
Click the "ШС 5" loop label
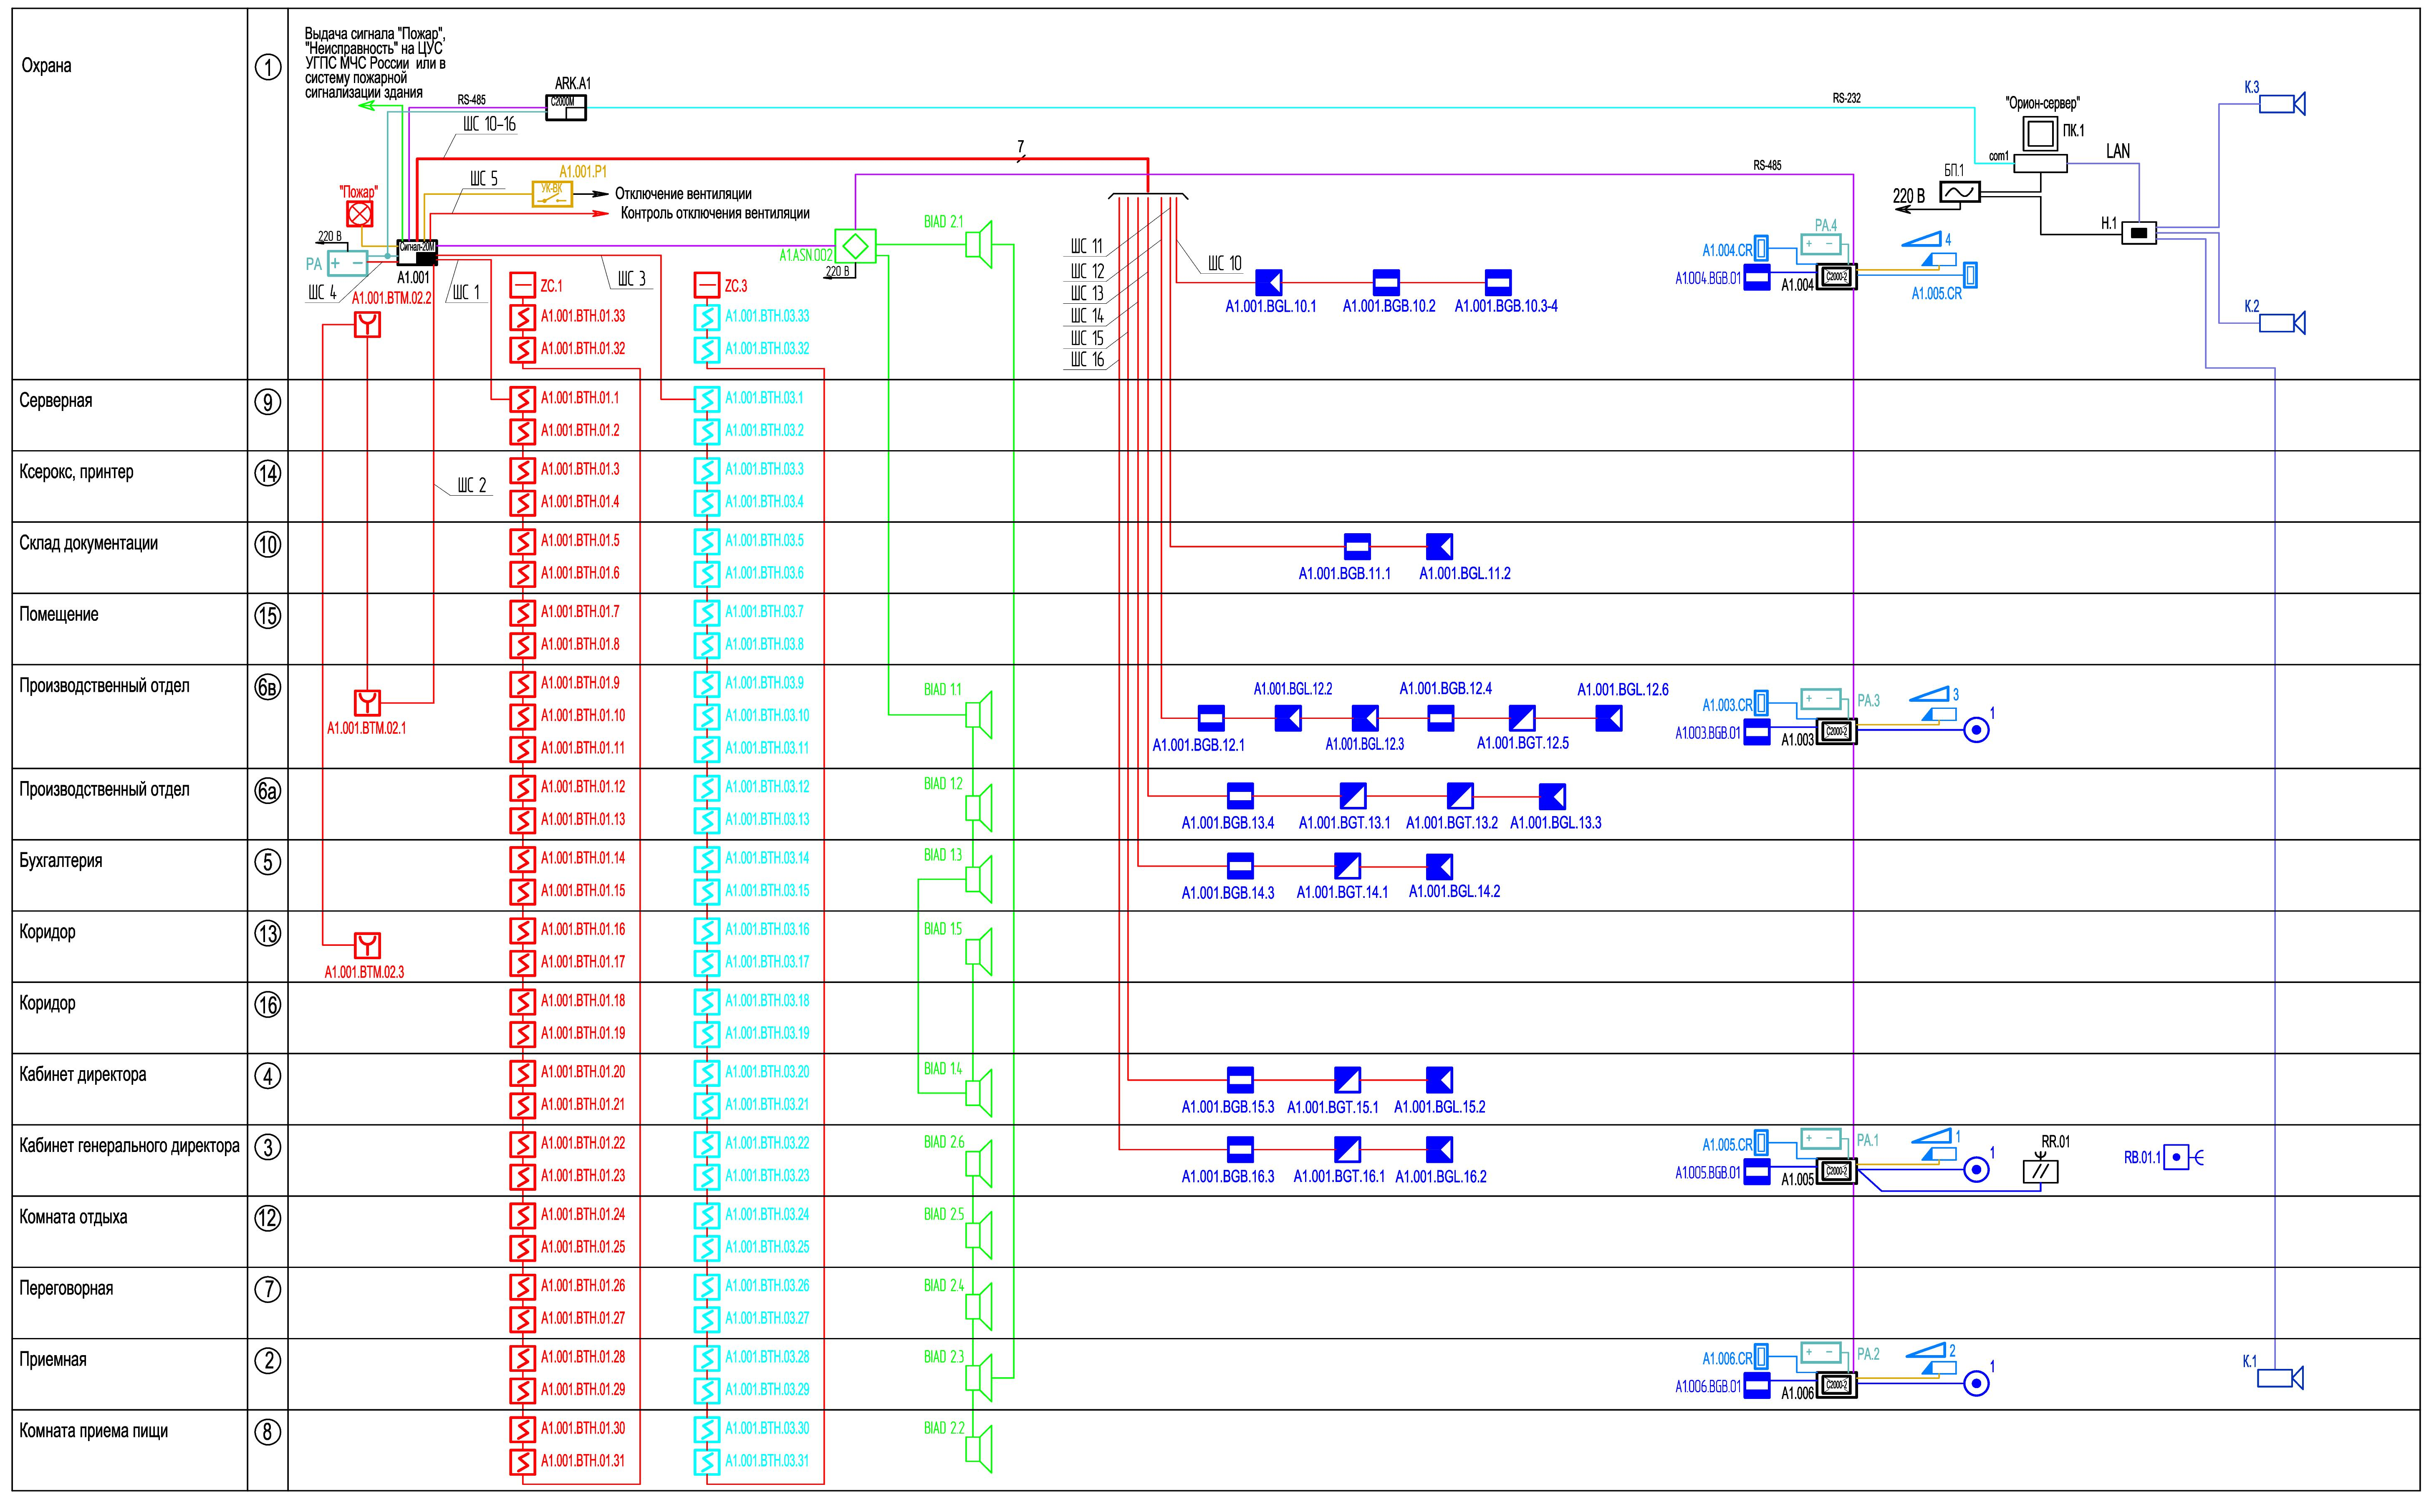click(484, 179)
